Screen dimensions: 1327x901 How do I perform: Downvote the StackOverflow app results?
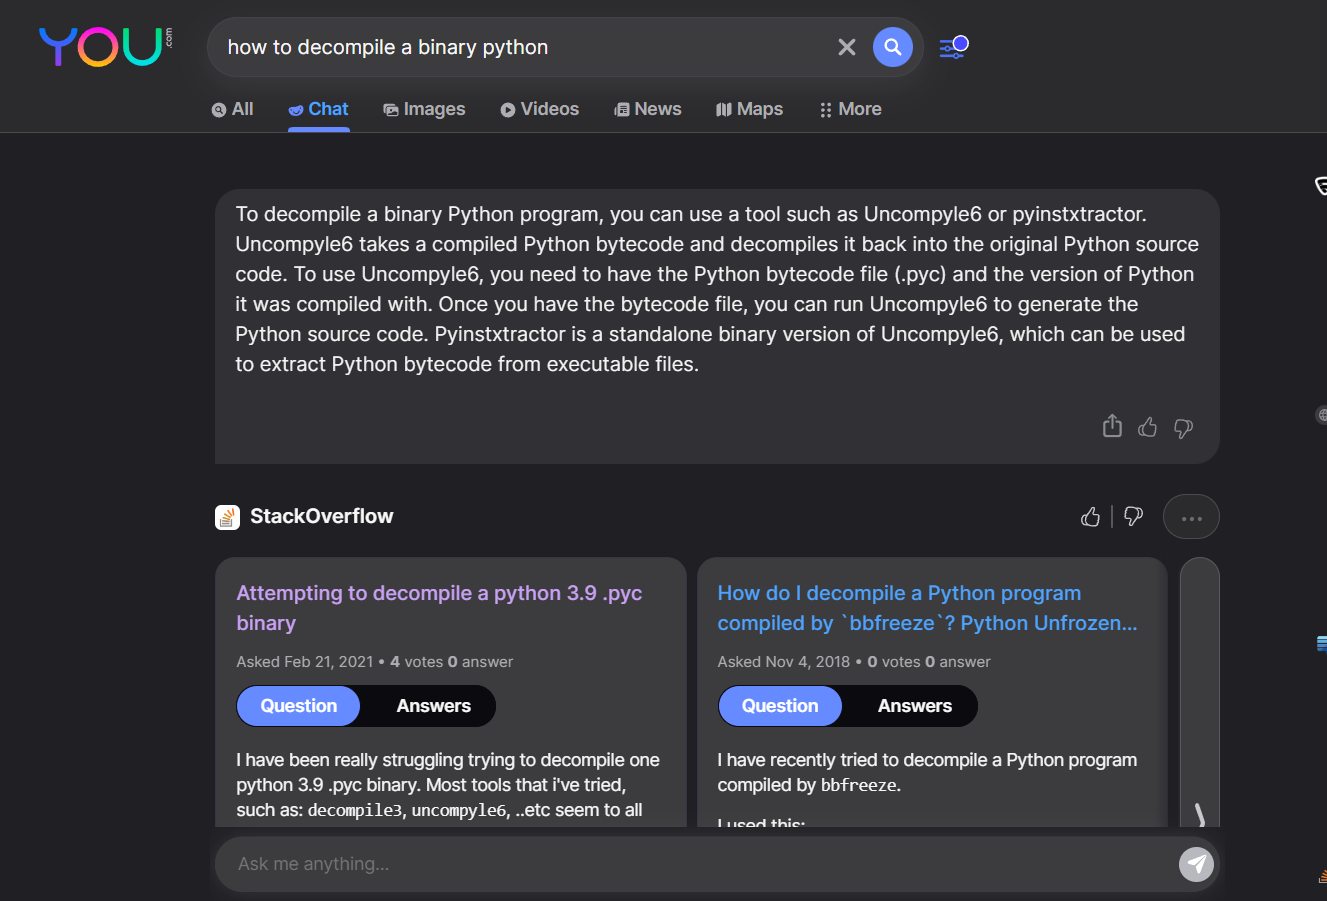click(1133, 516)
